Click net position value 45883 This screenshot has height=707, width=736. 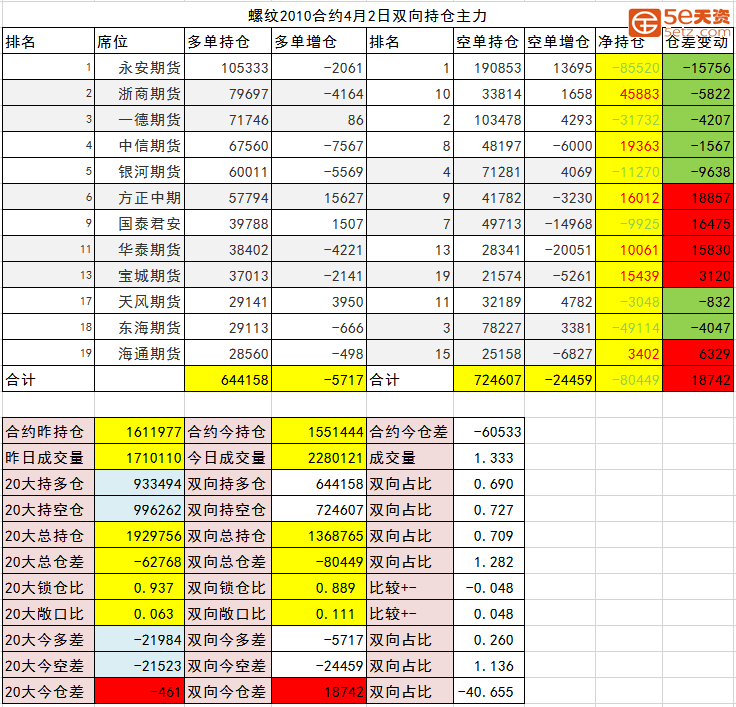tap(629, 93)
